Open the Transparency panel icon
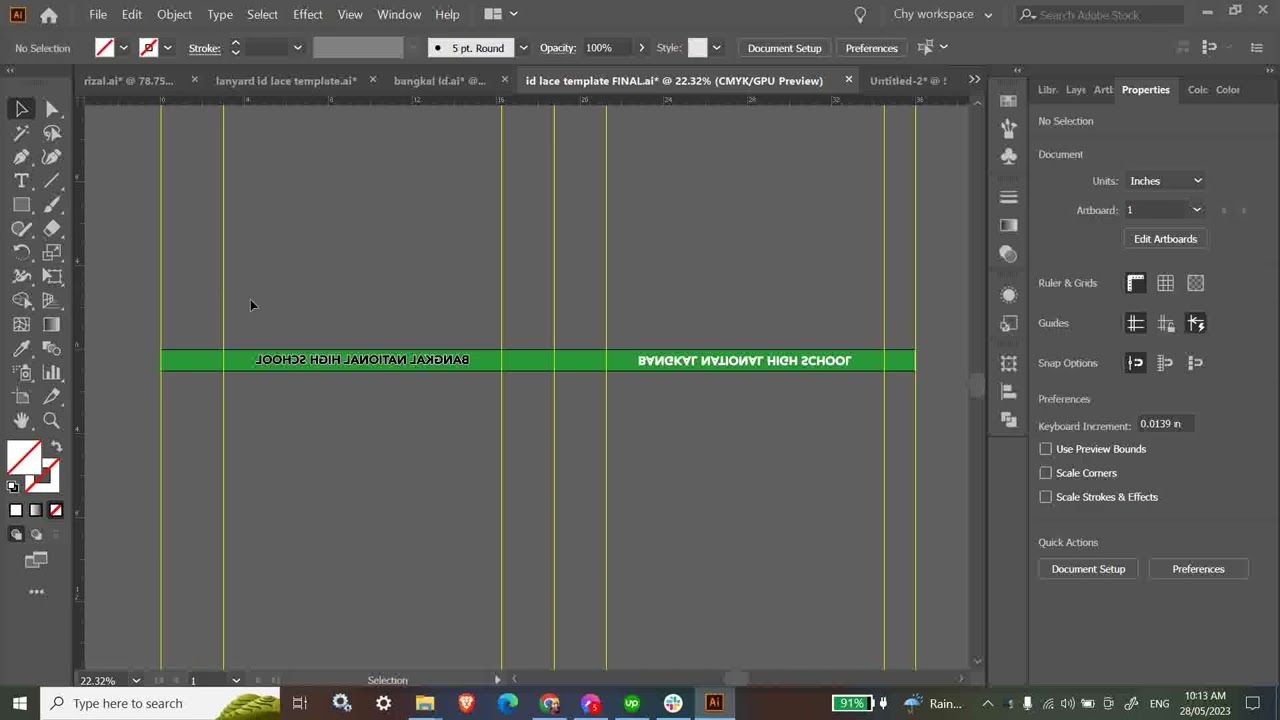 coord(1008,254)
